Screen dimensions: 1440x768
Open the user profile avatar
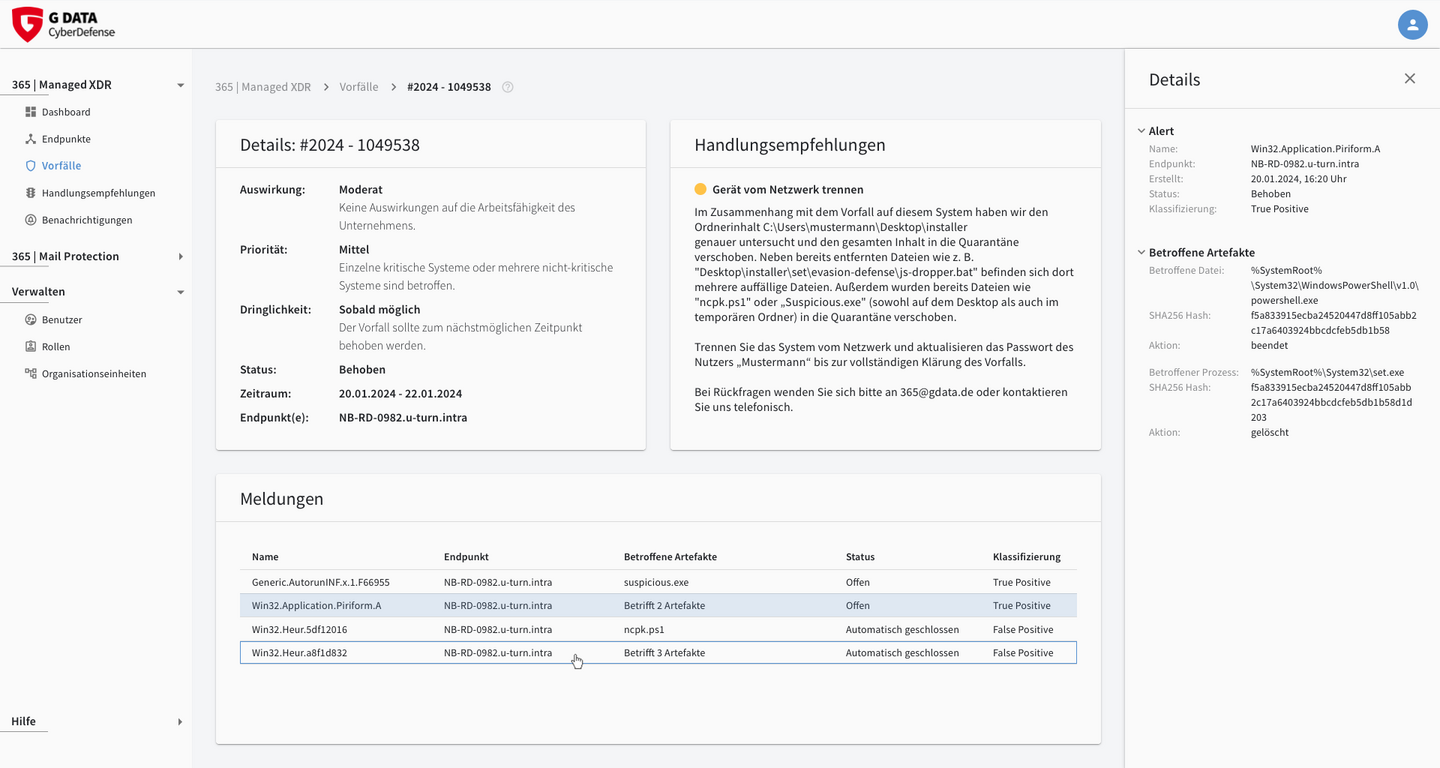coord(1412,25)
